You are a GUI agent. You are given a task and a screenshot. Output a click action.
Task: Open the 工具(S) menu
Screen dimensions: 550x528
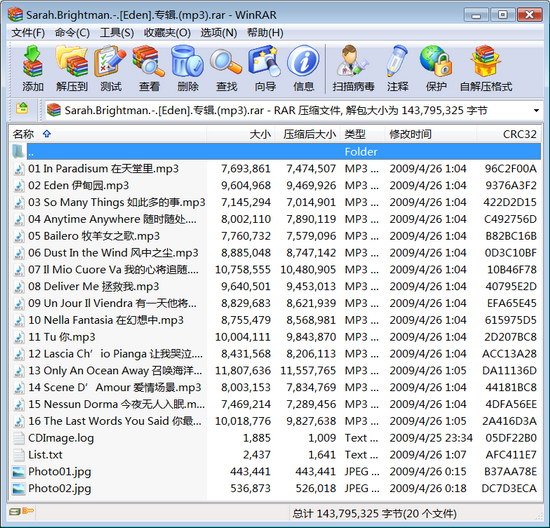click(x=117, y=33)
